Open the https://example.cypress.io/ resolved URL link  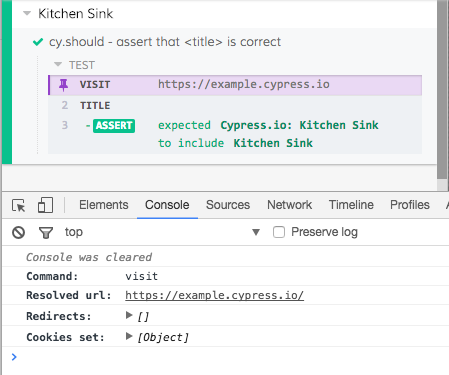click(x=214, y=295)
